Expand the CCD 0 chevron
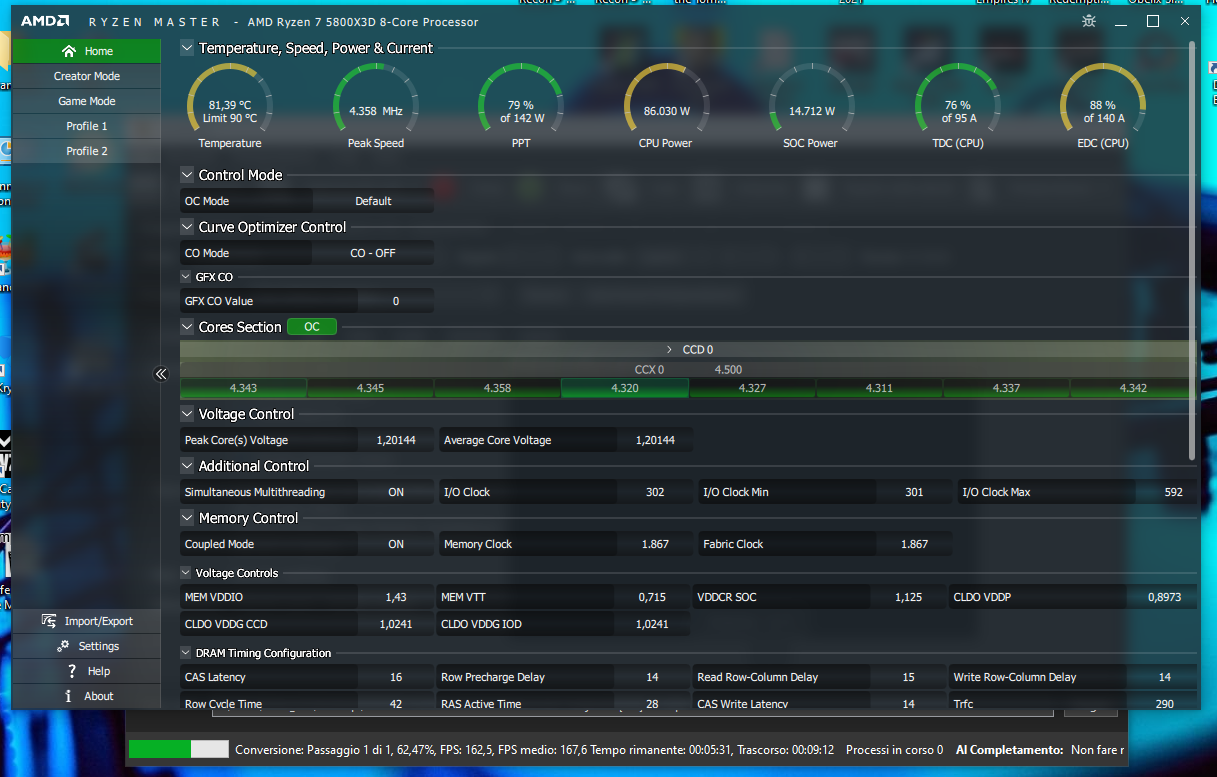Image resolution: width=1217 pixels, height=777 pixels. (x=669, y=350)
